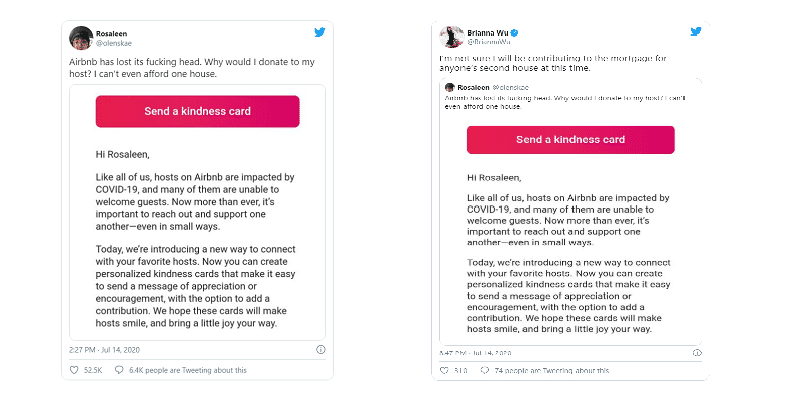800x402 pixels.
Task: Like Rosaleen's tweet with the heart icon
Action: click(x=75, y=370)
